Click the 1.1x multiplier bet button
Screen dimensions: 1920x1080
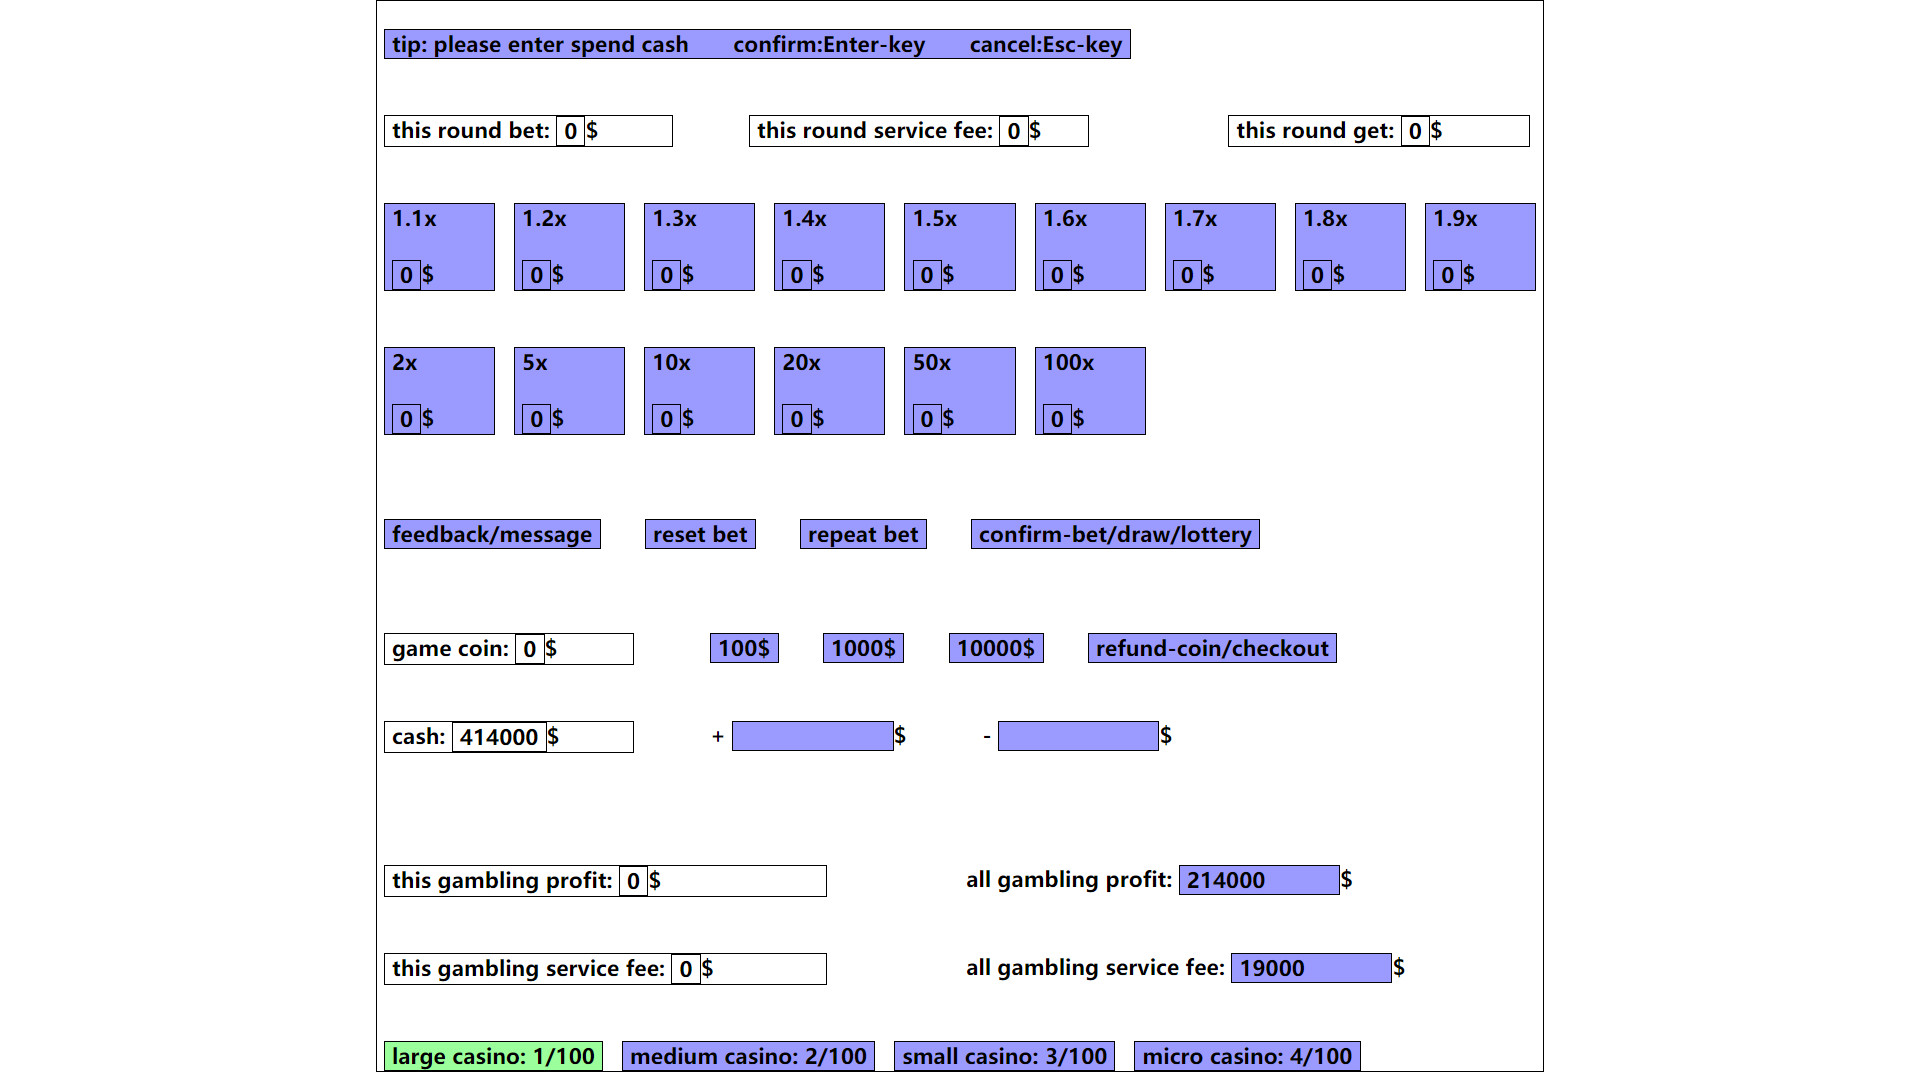(x=440, y=248)
